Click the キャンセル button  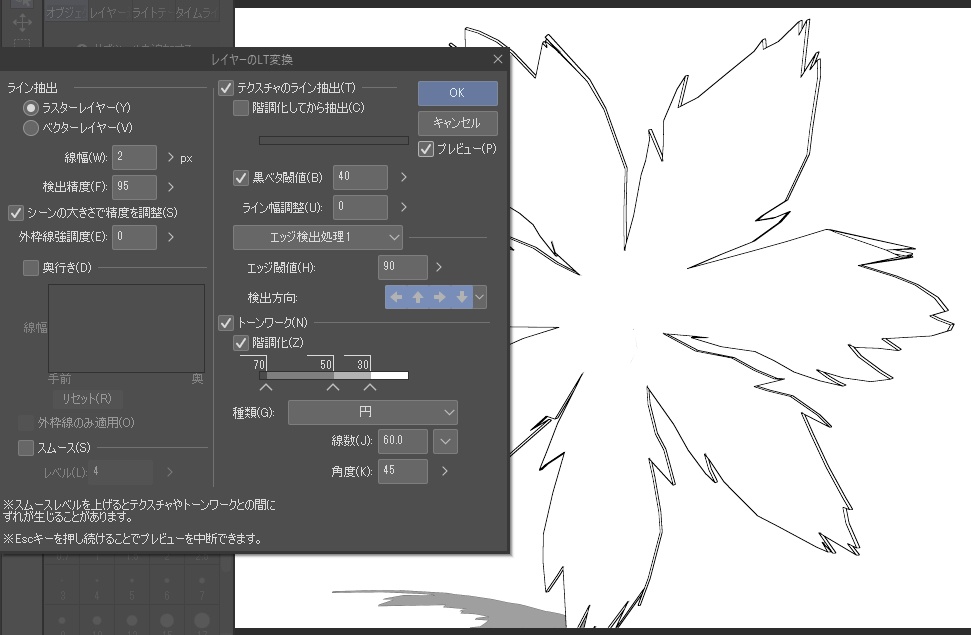pyautogui.click(x=456, y=123)
